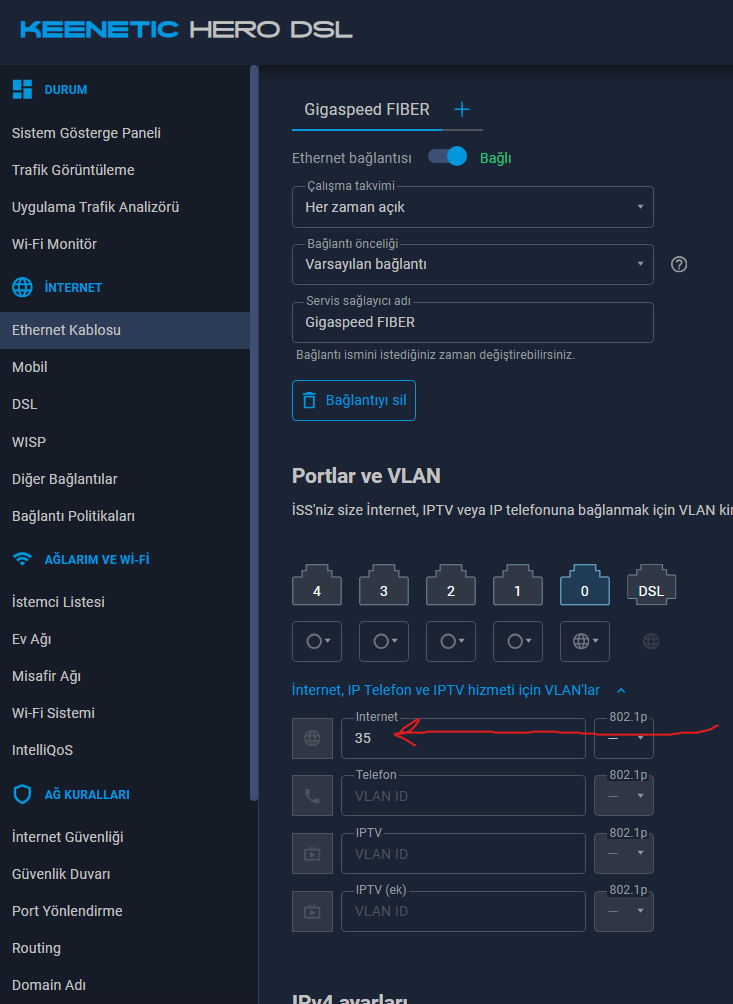Select the DSL port icon
733x1004 pixels.
pos(651,585)
